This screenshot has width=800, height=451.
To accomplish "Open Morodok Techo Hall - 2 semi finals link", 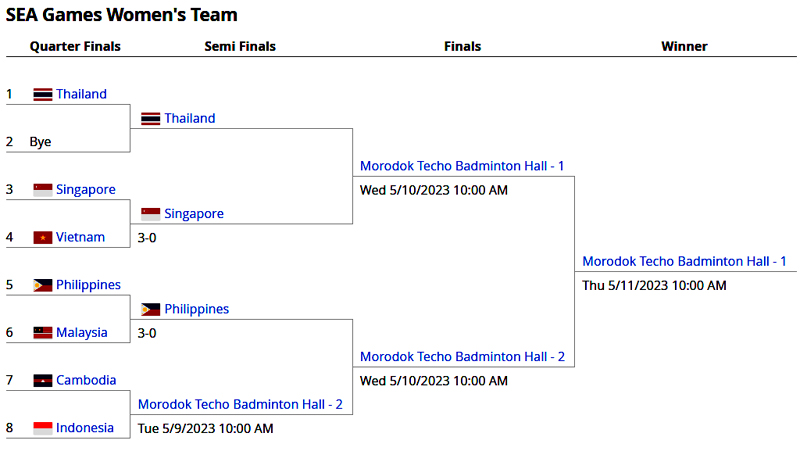I will [240, 405].
